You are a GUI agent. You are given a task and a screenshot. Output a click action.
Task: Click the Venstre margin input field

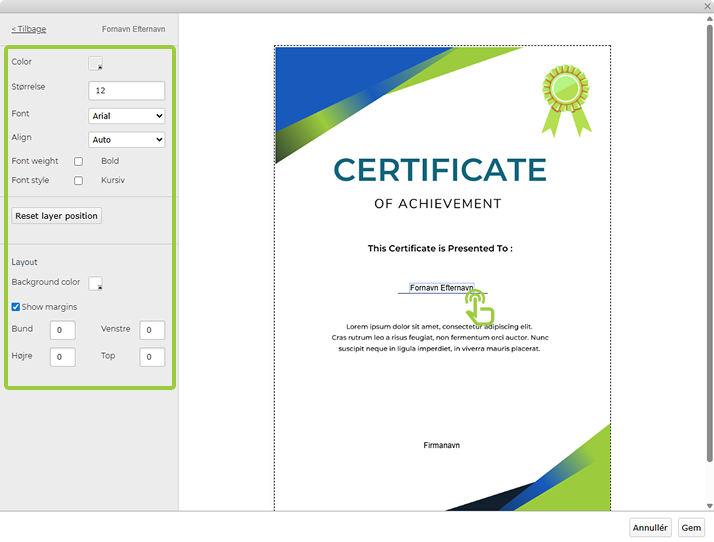point(152,330)
